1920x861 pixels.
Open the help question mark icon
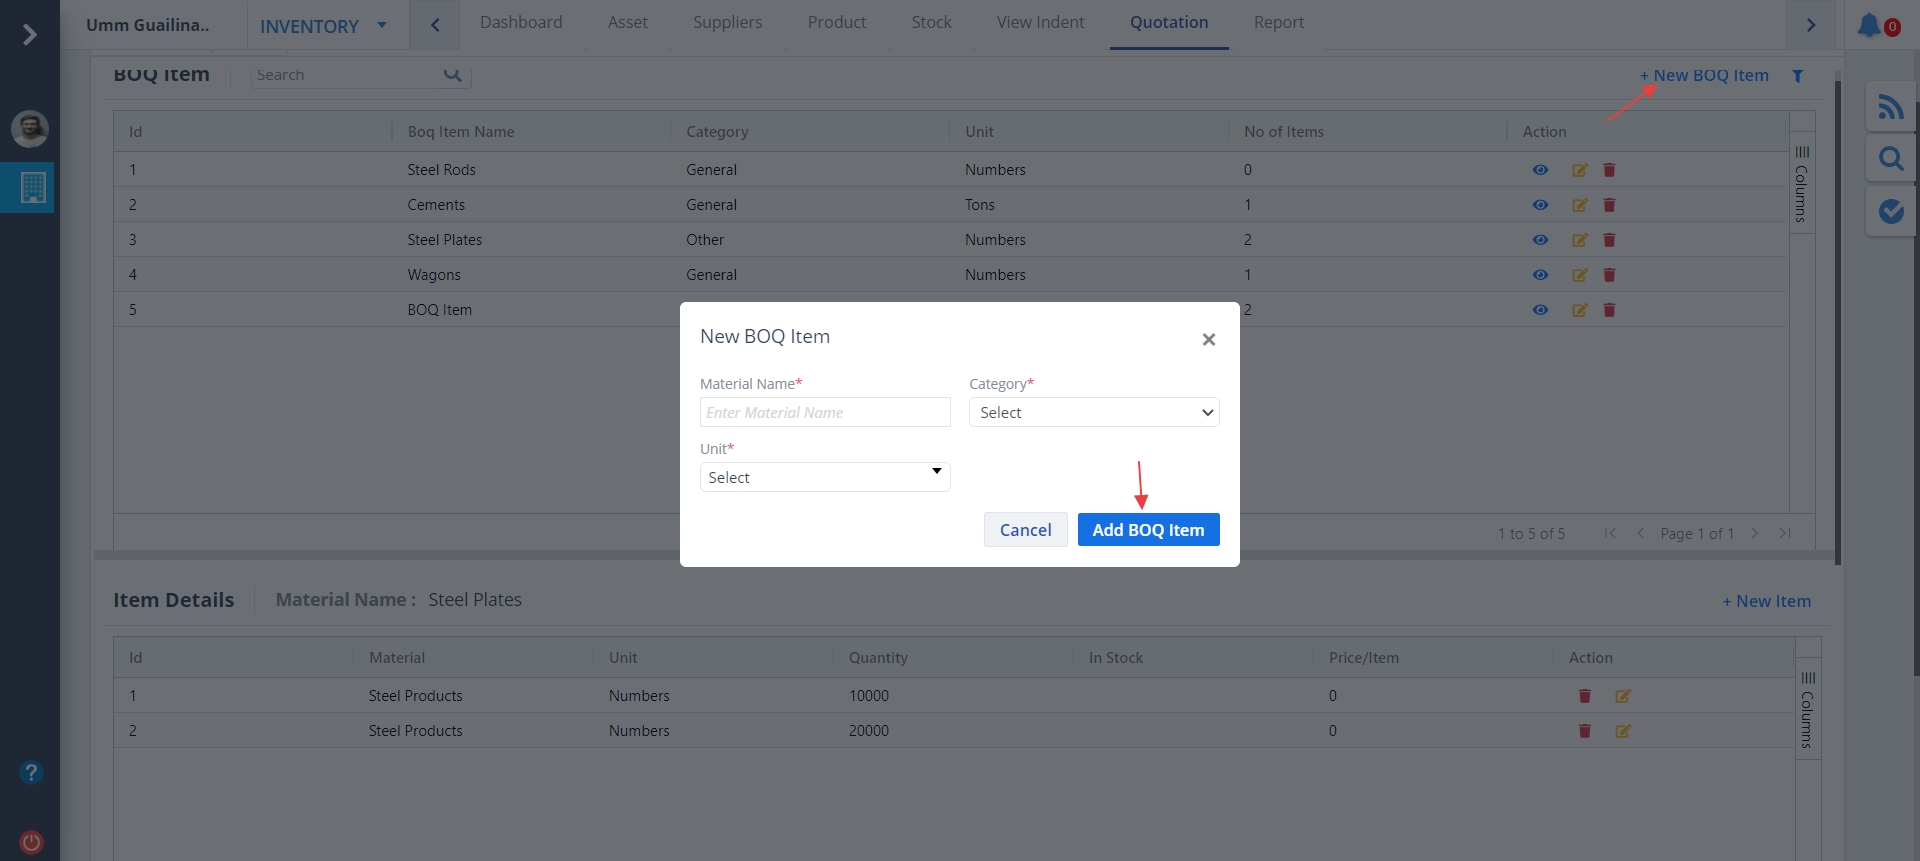31,772
